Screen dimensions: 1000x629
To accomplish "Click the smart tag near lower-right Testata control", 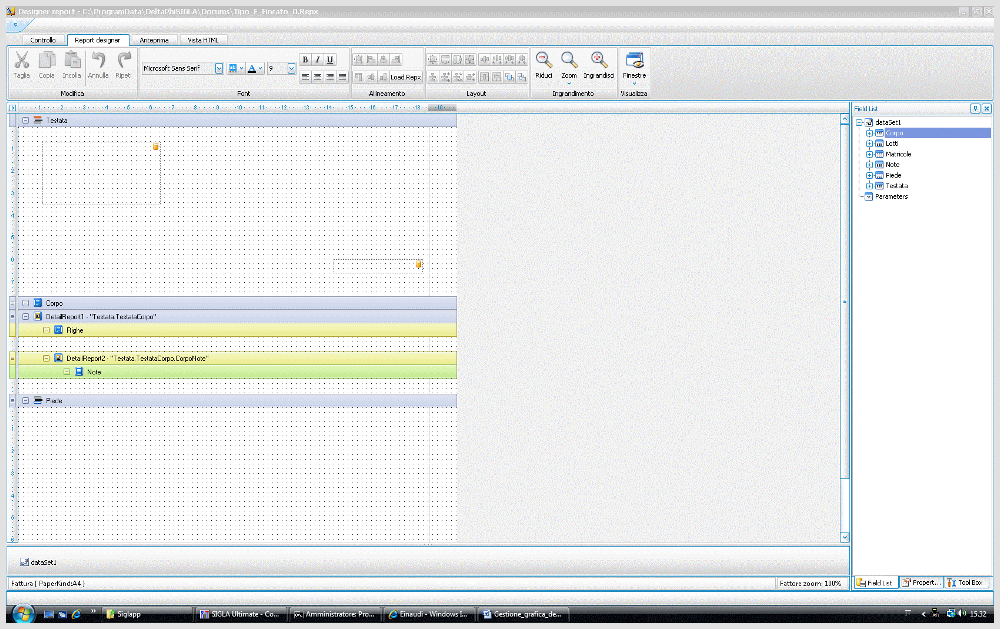I will click(419, 264).
